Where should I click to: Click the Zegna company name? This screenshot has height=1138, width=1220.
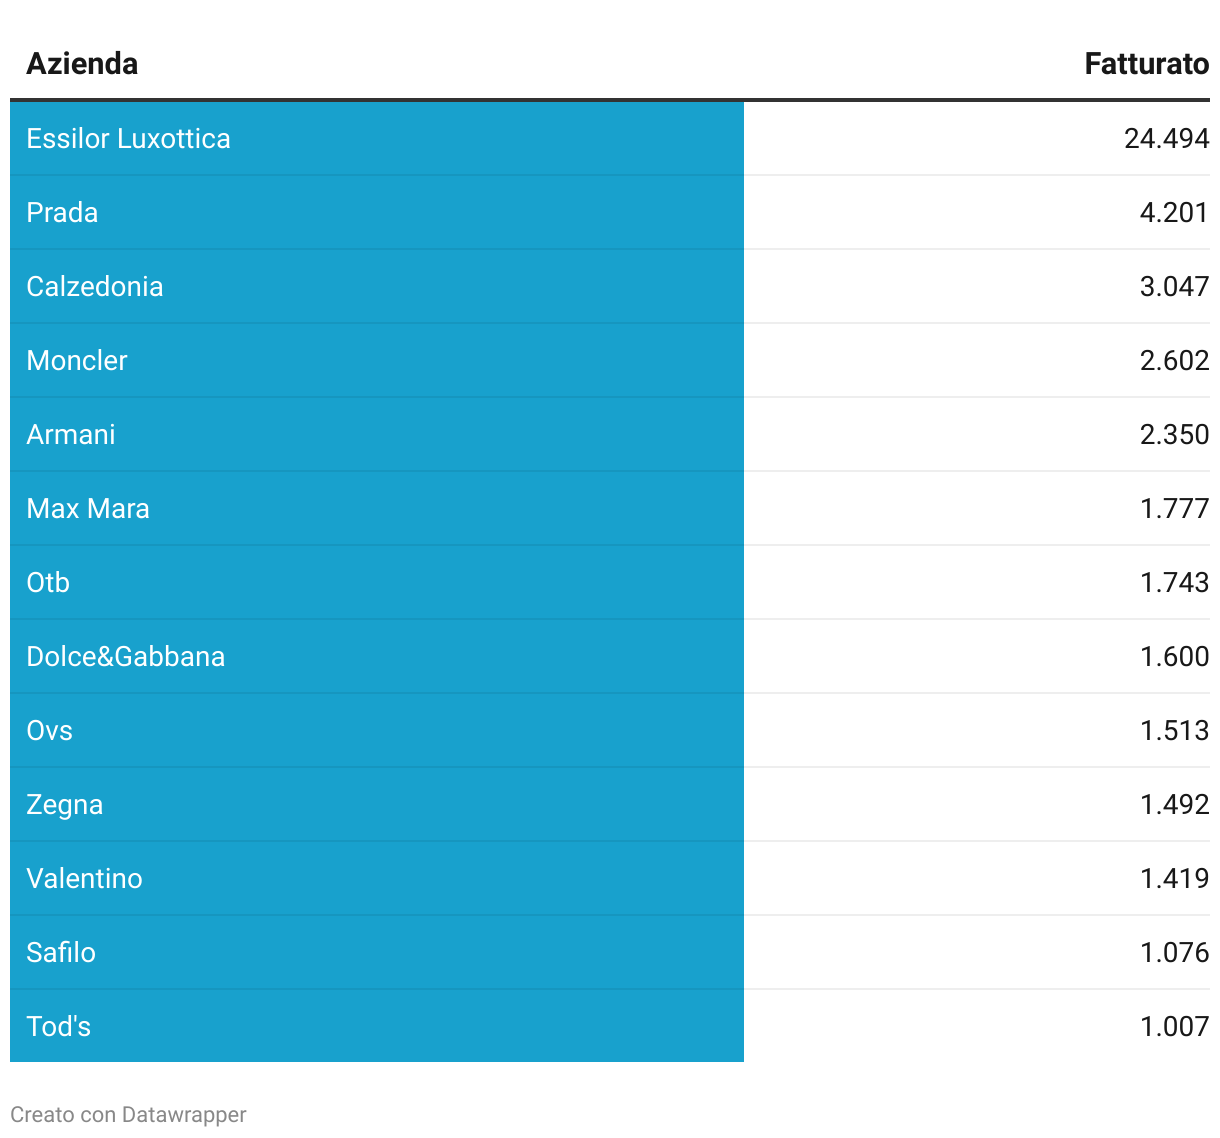[x=64, y=805]
